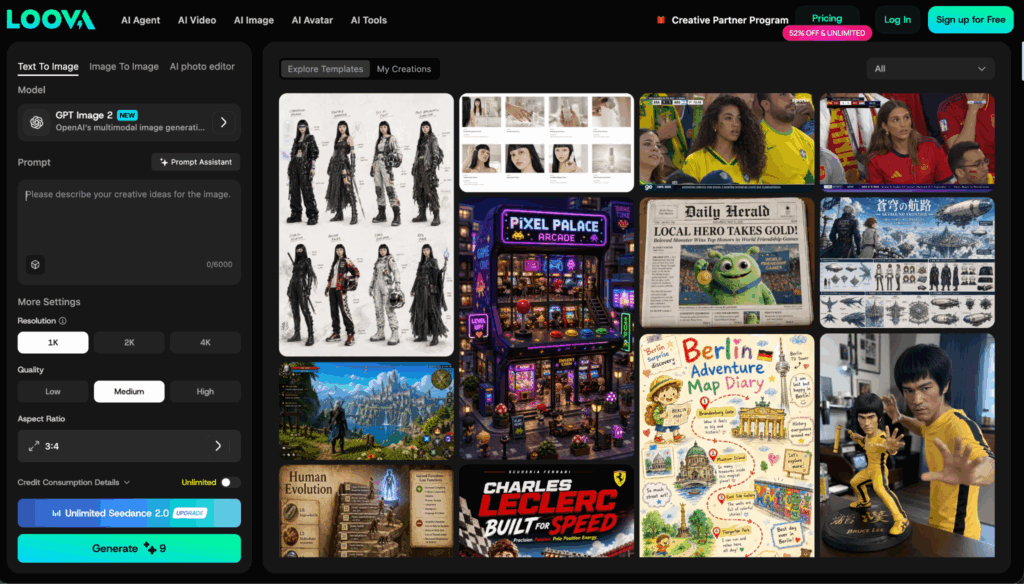
Task: Select 2K resolution
Action: click(129, 342)
